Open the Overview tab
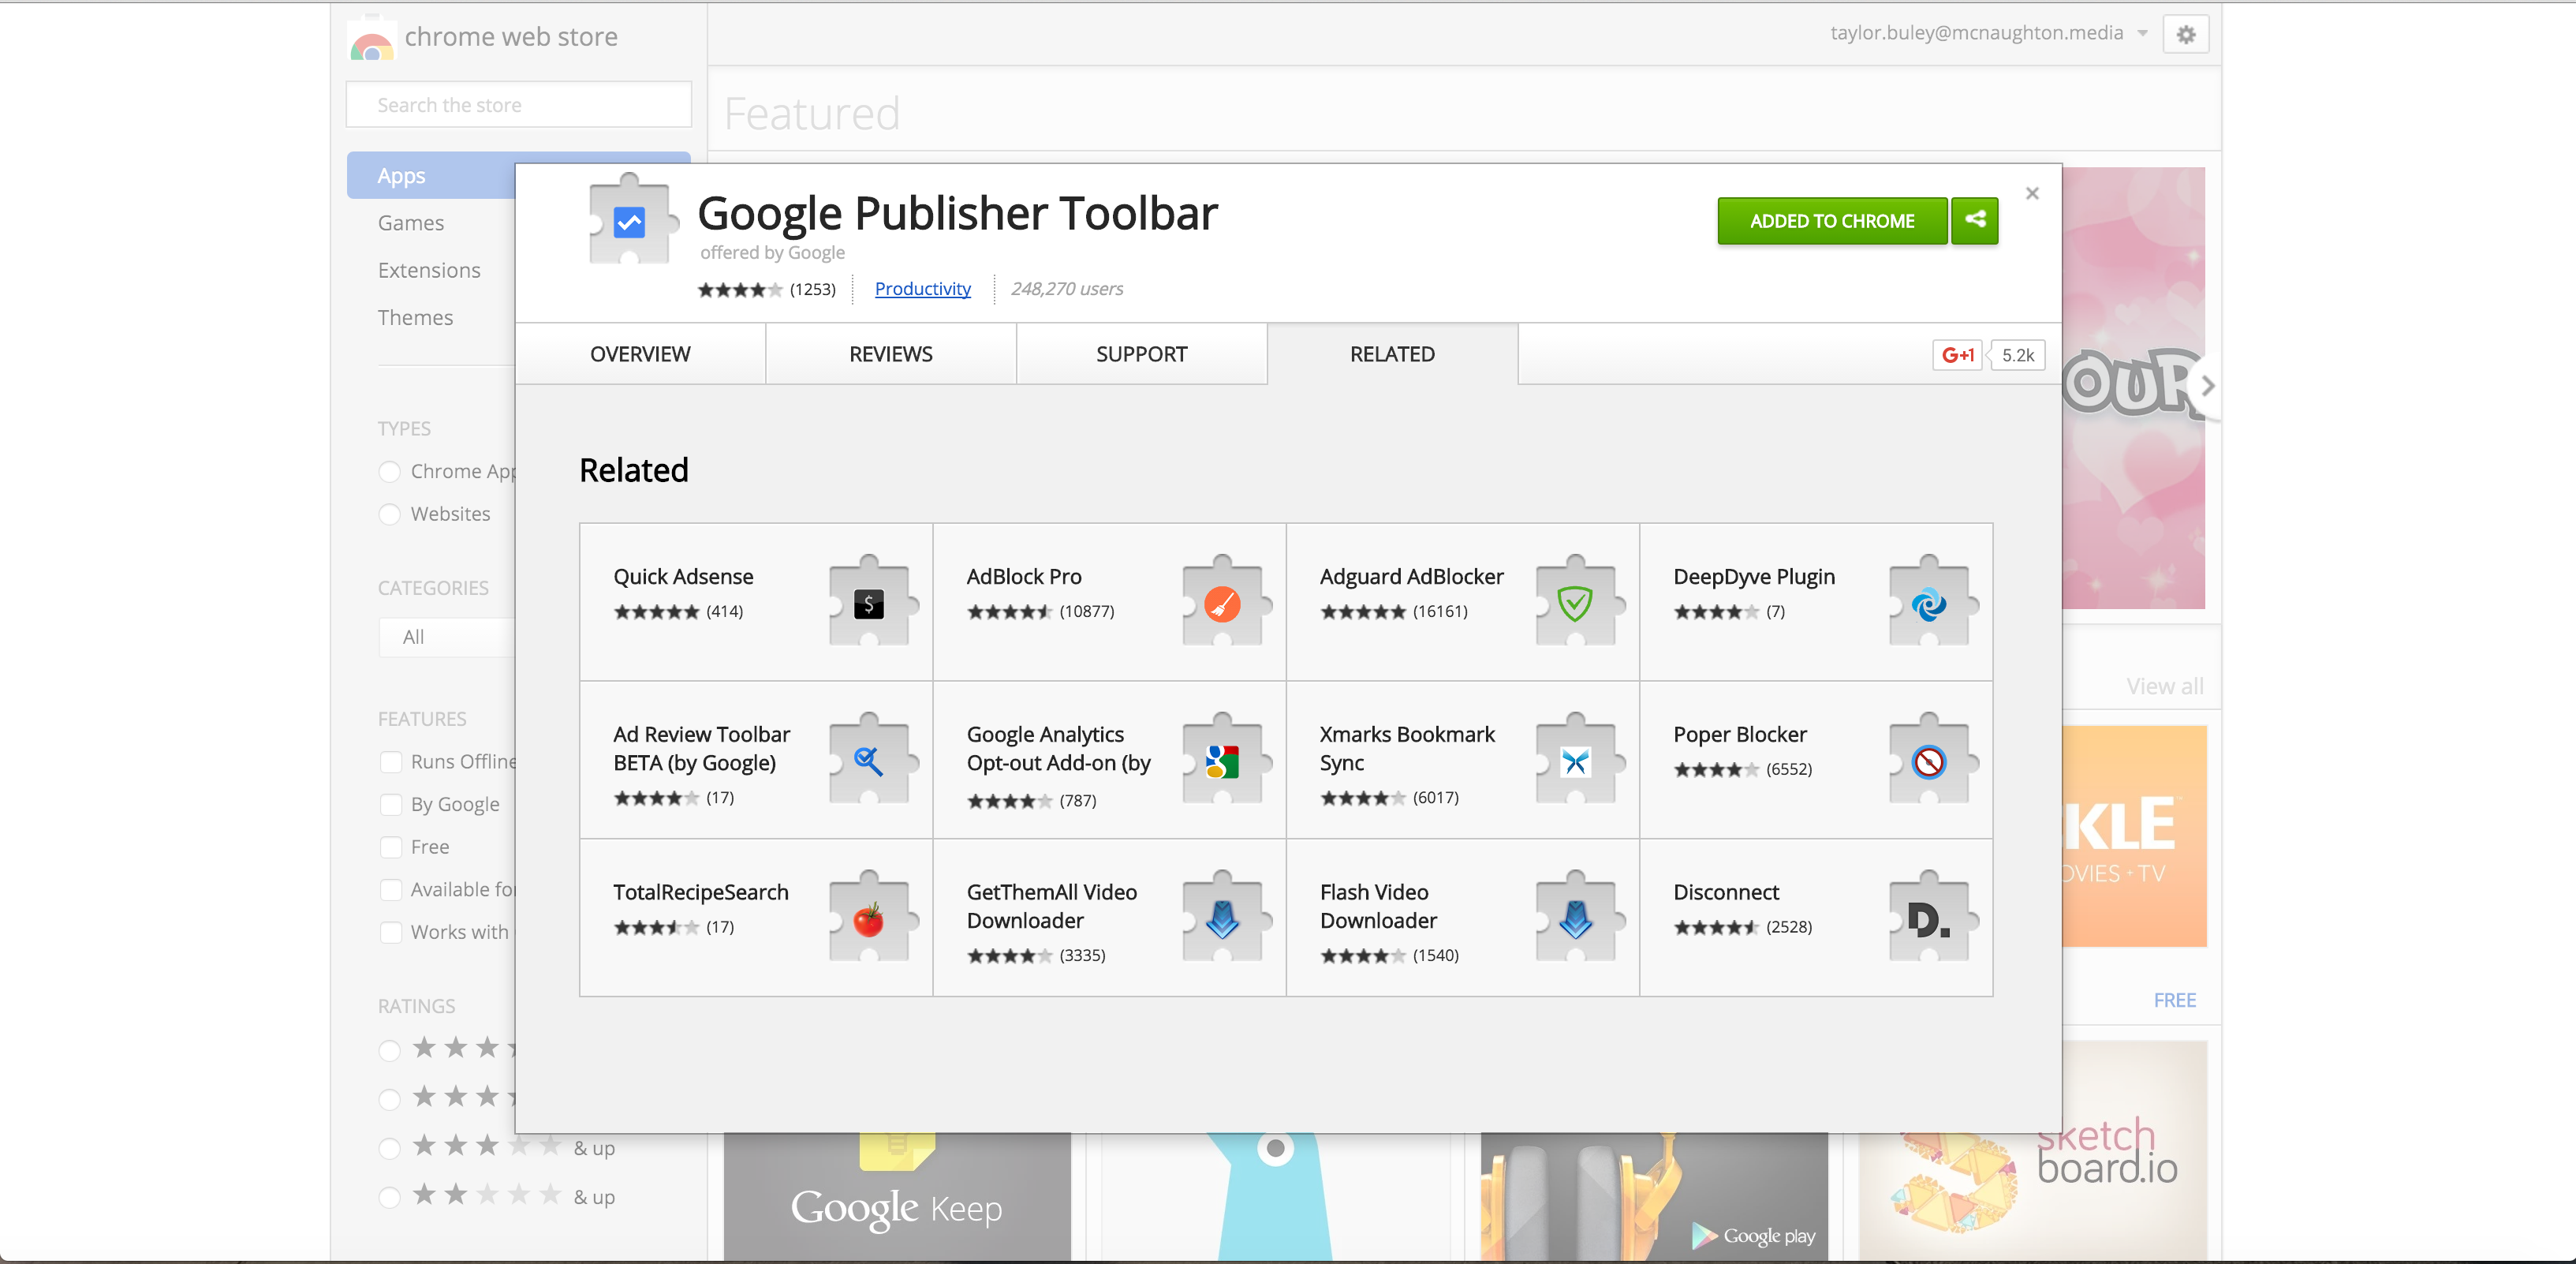The height and width of the screenshot is (1264, 2576). point(640,354)
